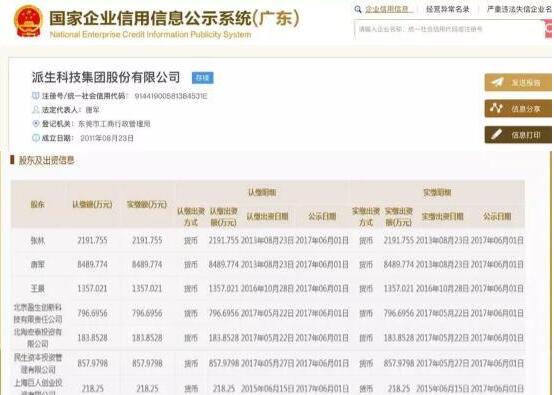Open the 经营异常名录 tab

pyautogui.click(x=447, y=10)
